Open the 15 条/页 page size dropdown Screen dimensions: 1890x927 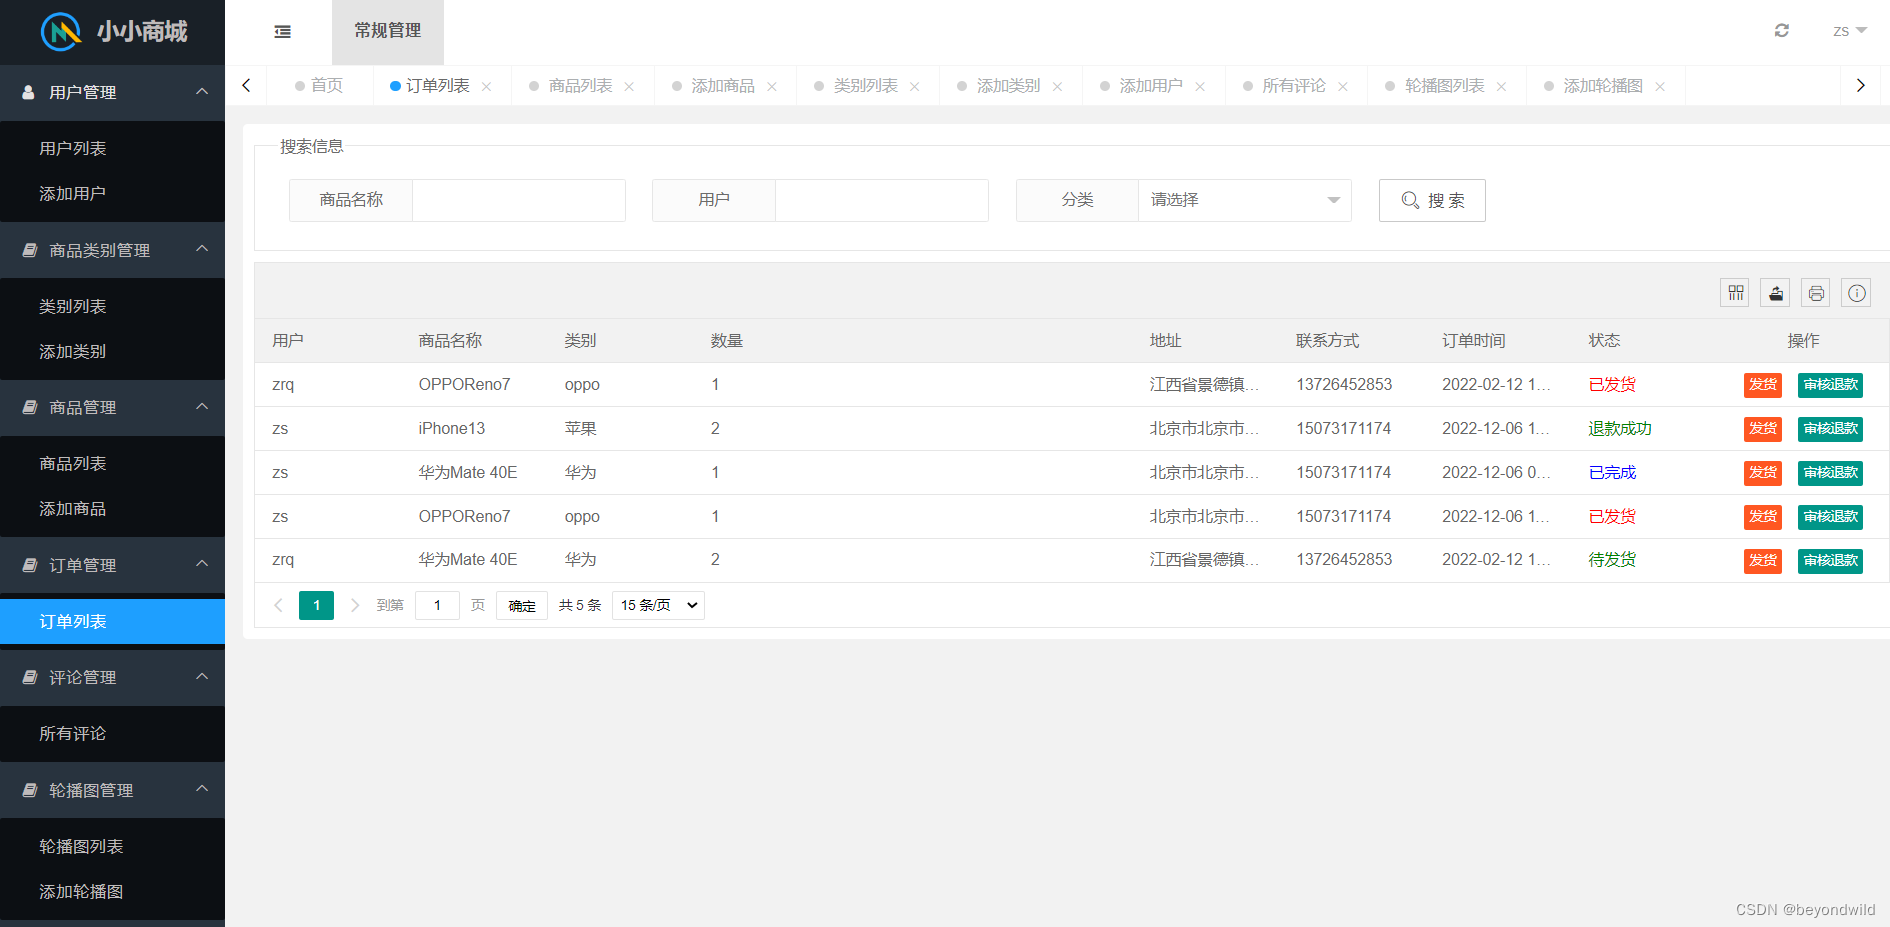tap(658, 605)
